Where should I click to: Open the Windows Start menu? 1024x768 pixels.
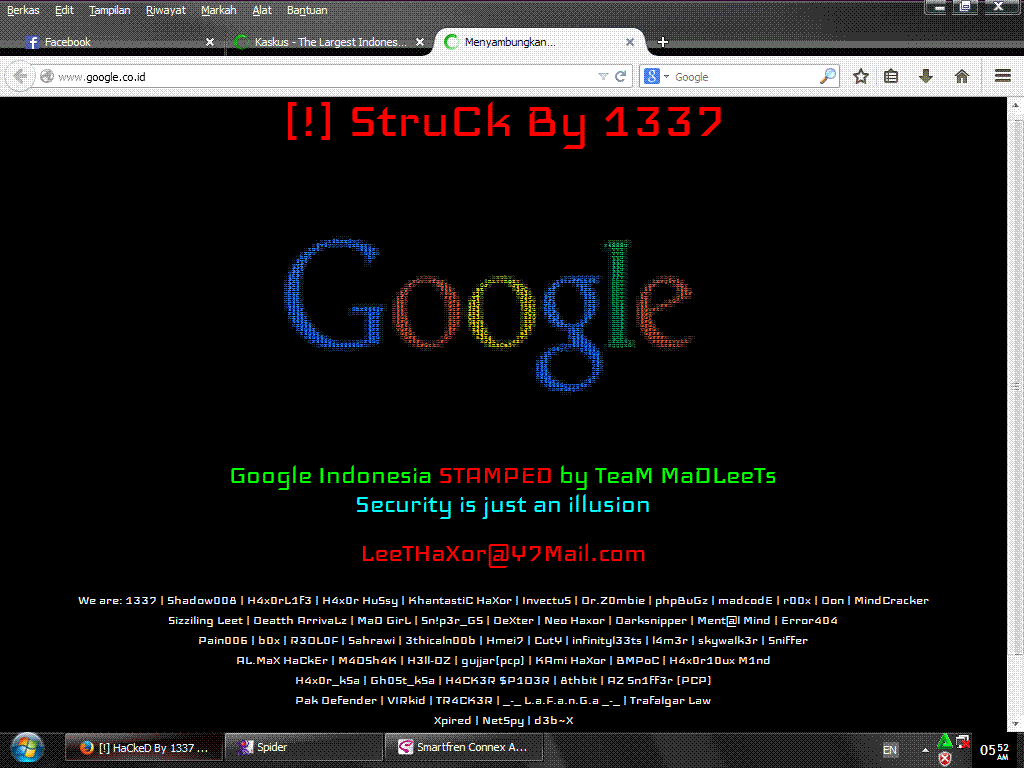click(27, 748)
